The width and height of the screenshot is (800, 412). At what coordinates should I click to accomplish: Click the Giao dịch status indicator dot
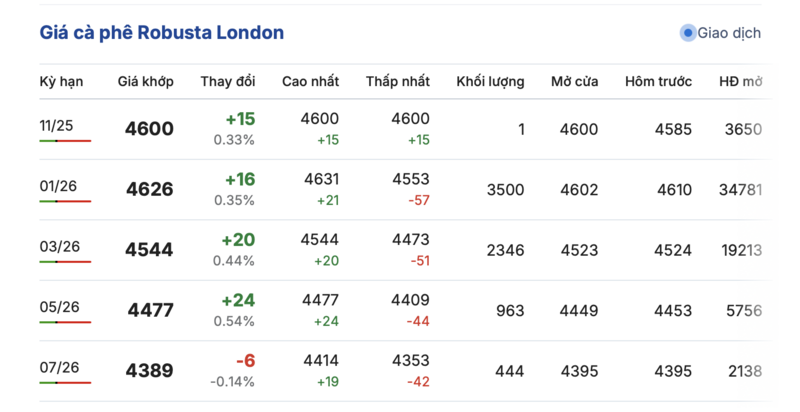(x=688, y=33)
